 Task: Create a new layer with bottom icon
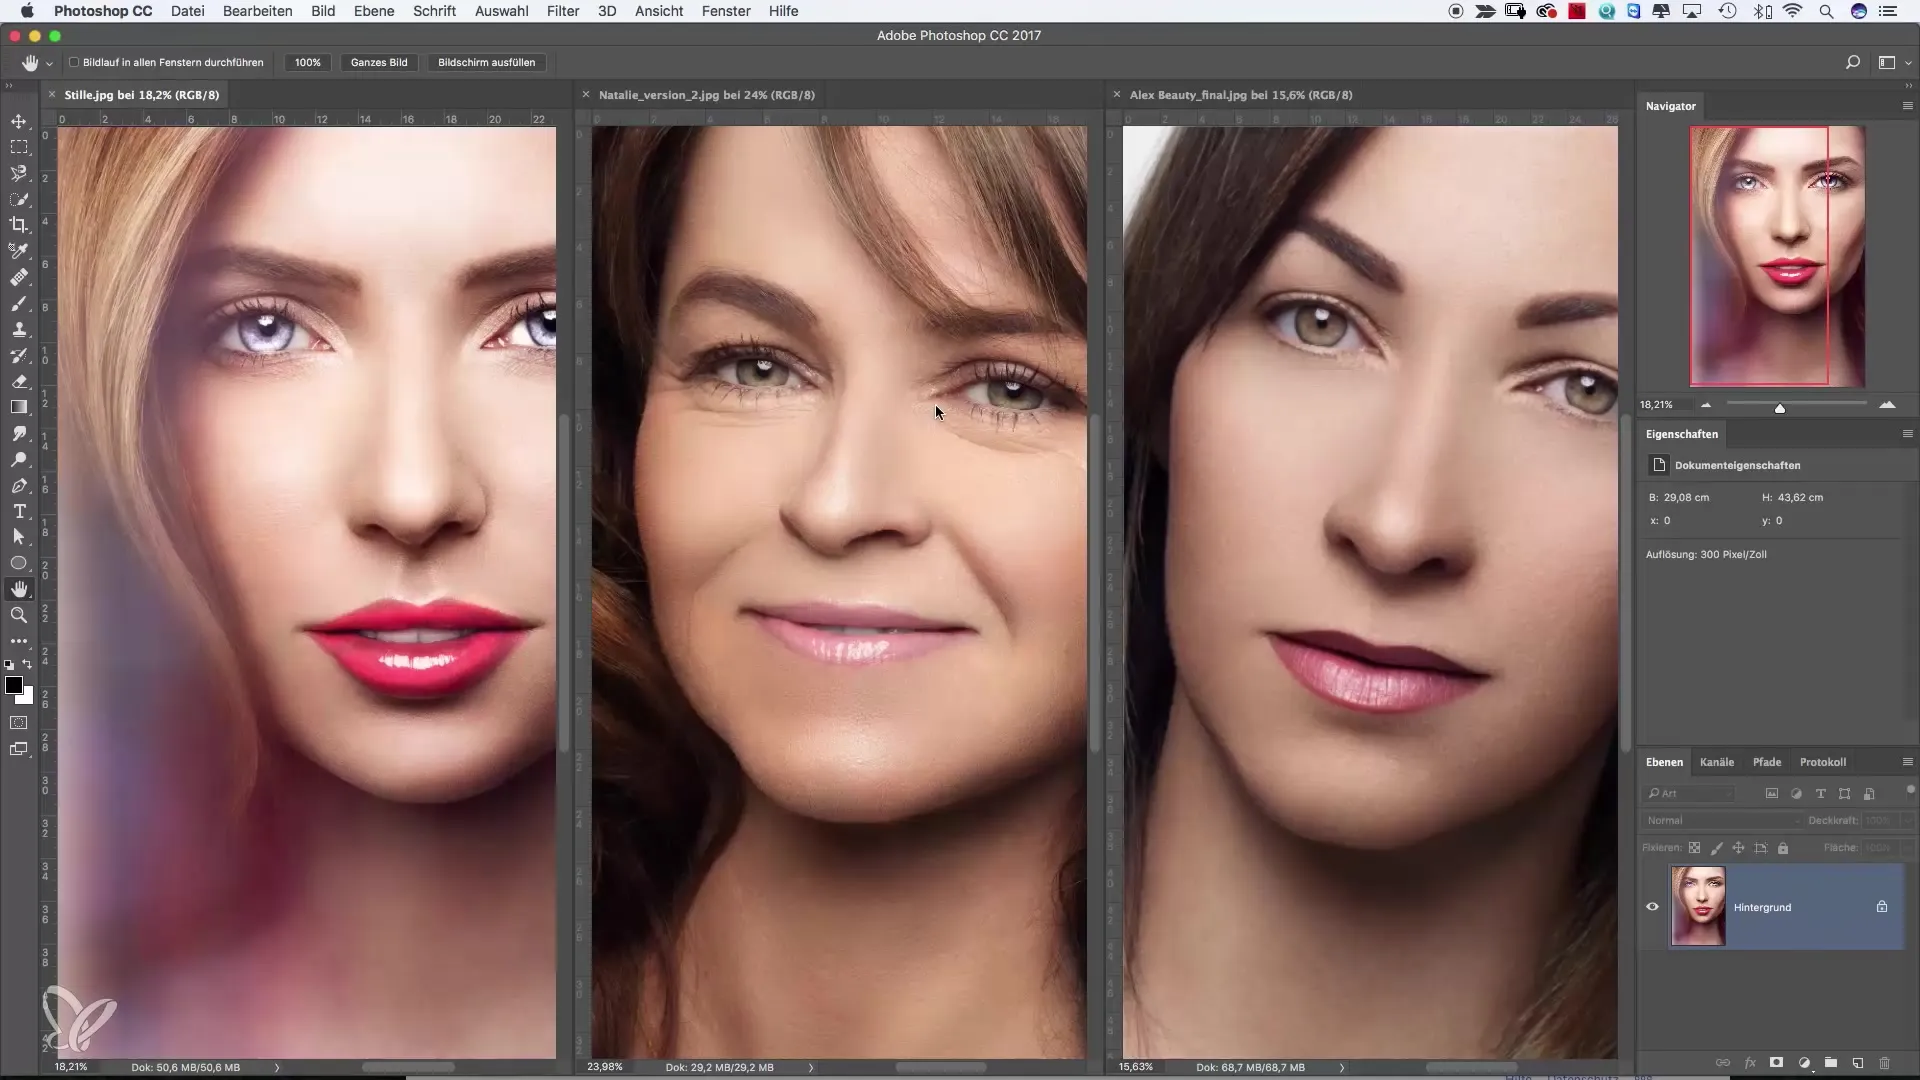tap(1857, 1063)
